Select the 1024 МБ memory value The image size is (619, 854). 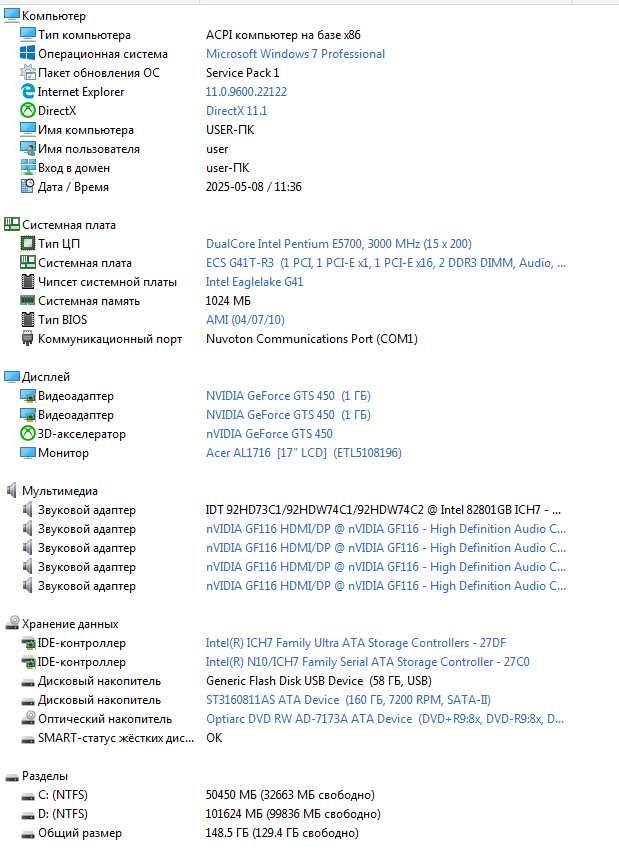228,301
